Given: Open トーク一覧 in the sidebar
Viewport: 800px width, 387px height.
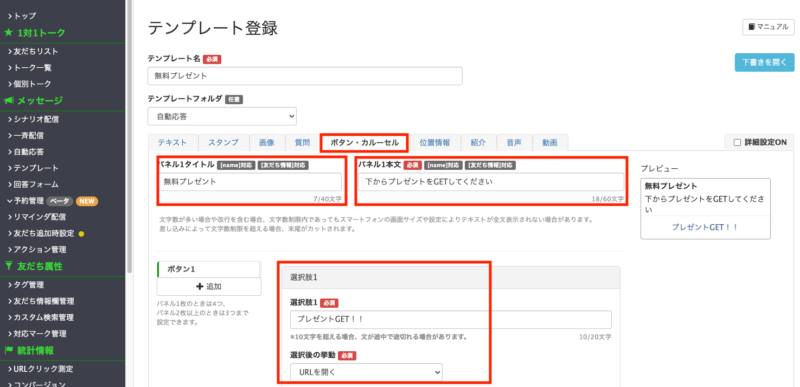Looking at the screenshot, I should 30,68.
